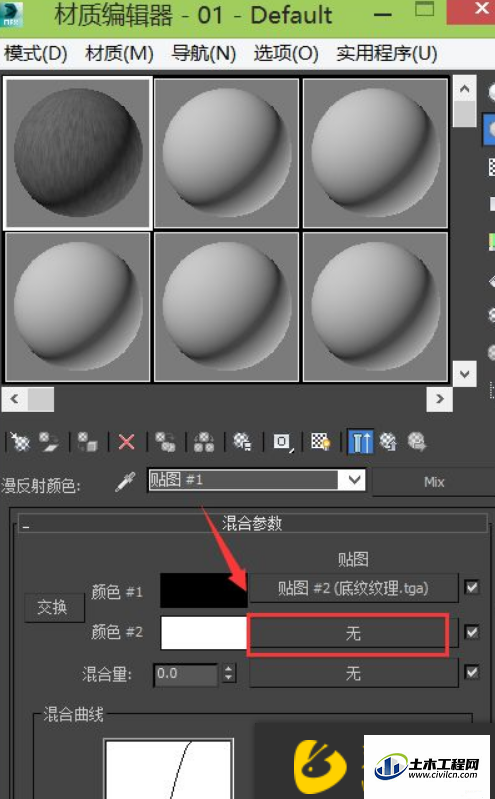Viewport: 495px width, 799px height.
Task: Reset map with red X icon
Action: coord(126,441)
